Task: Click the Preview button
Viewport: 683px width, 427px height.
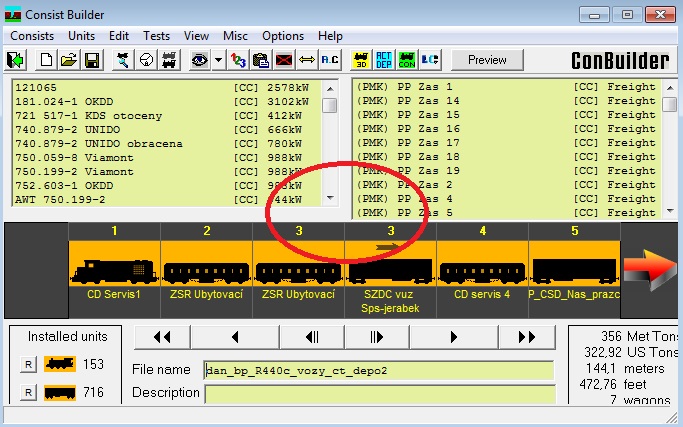Action: pos(487,60)
